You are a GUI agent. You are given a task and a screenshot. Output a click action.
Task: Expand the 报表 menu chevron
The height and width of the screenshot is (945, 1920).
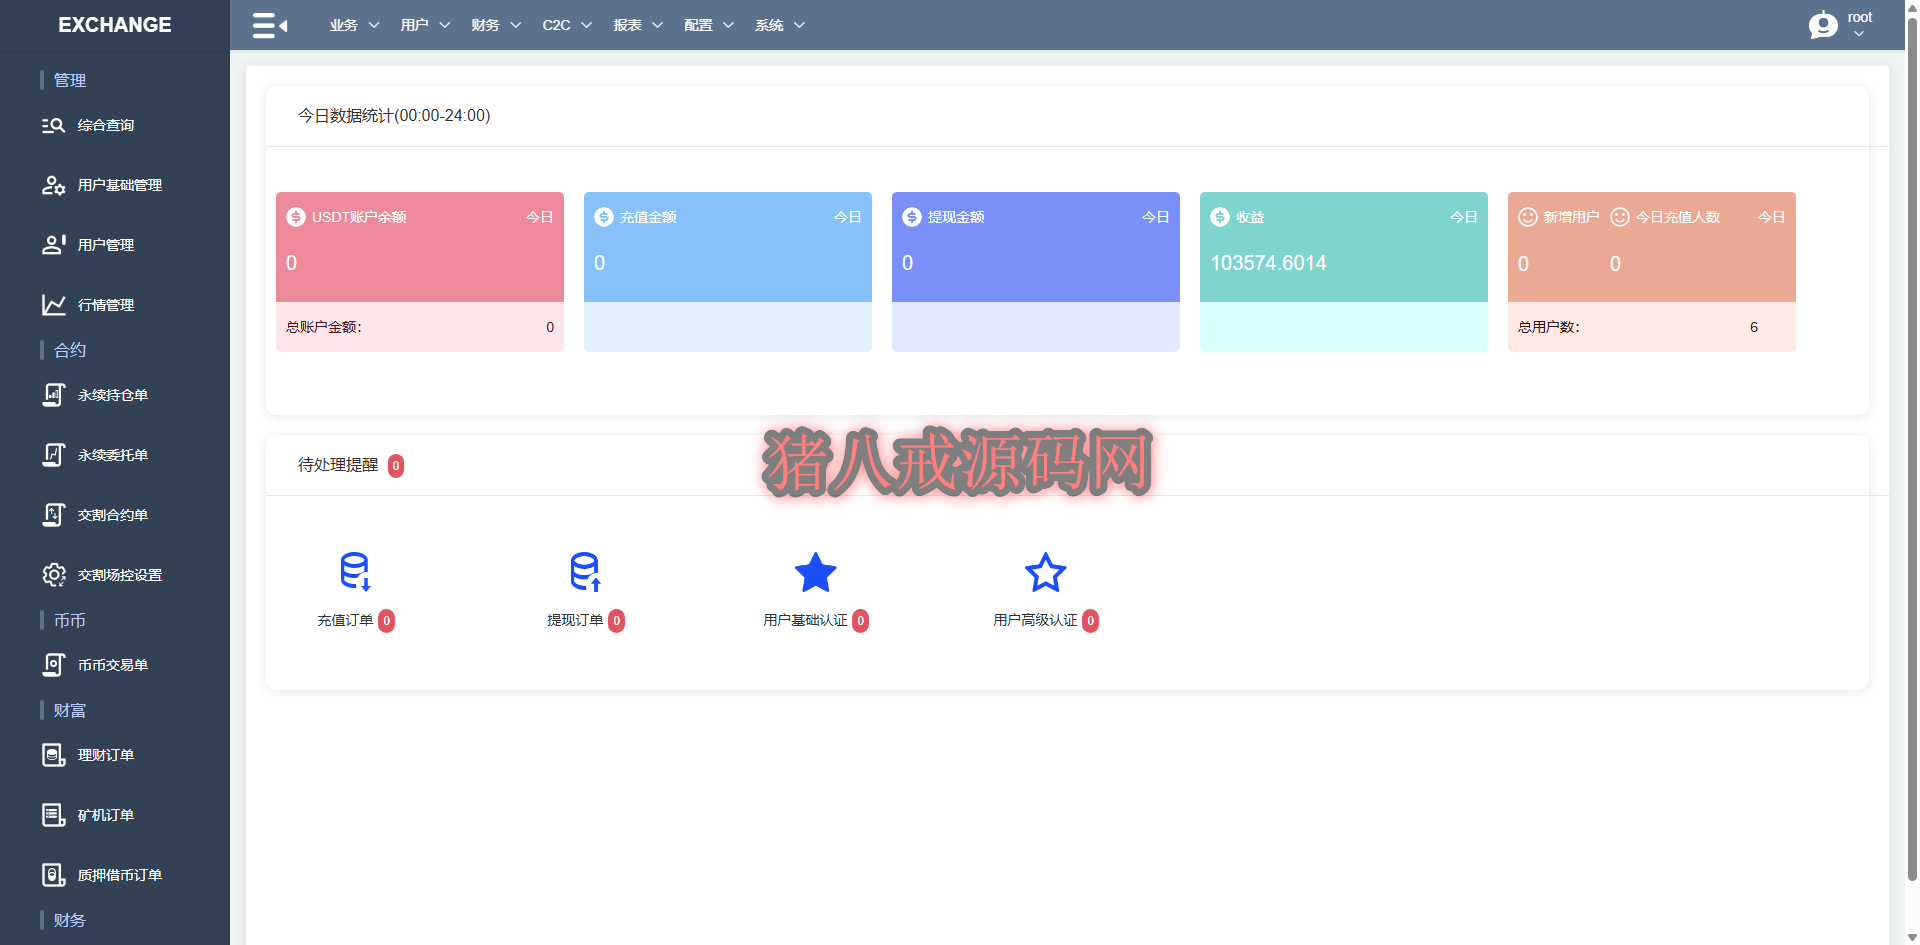pyautogui.click(x=658, y=25)
